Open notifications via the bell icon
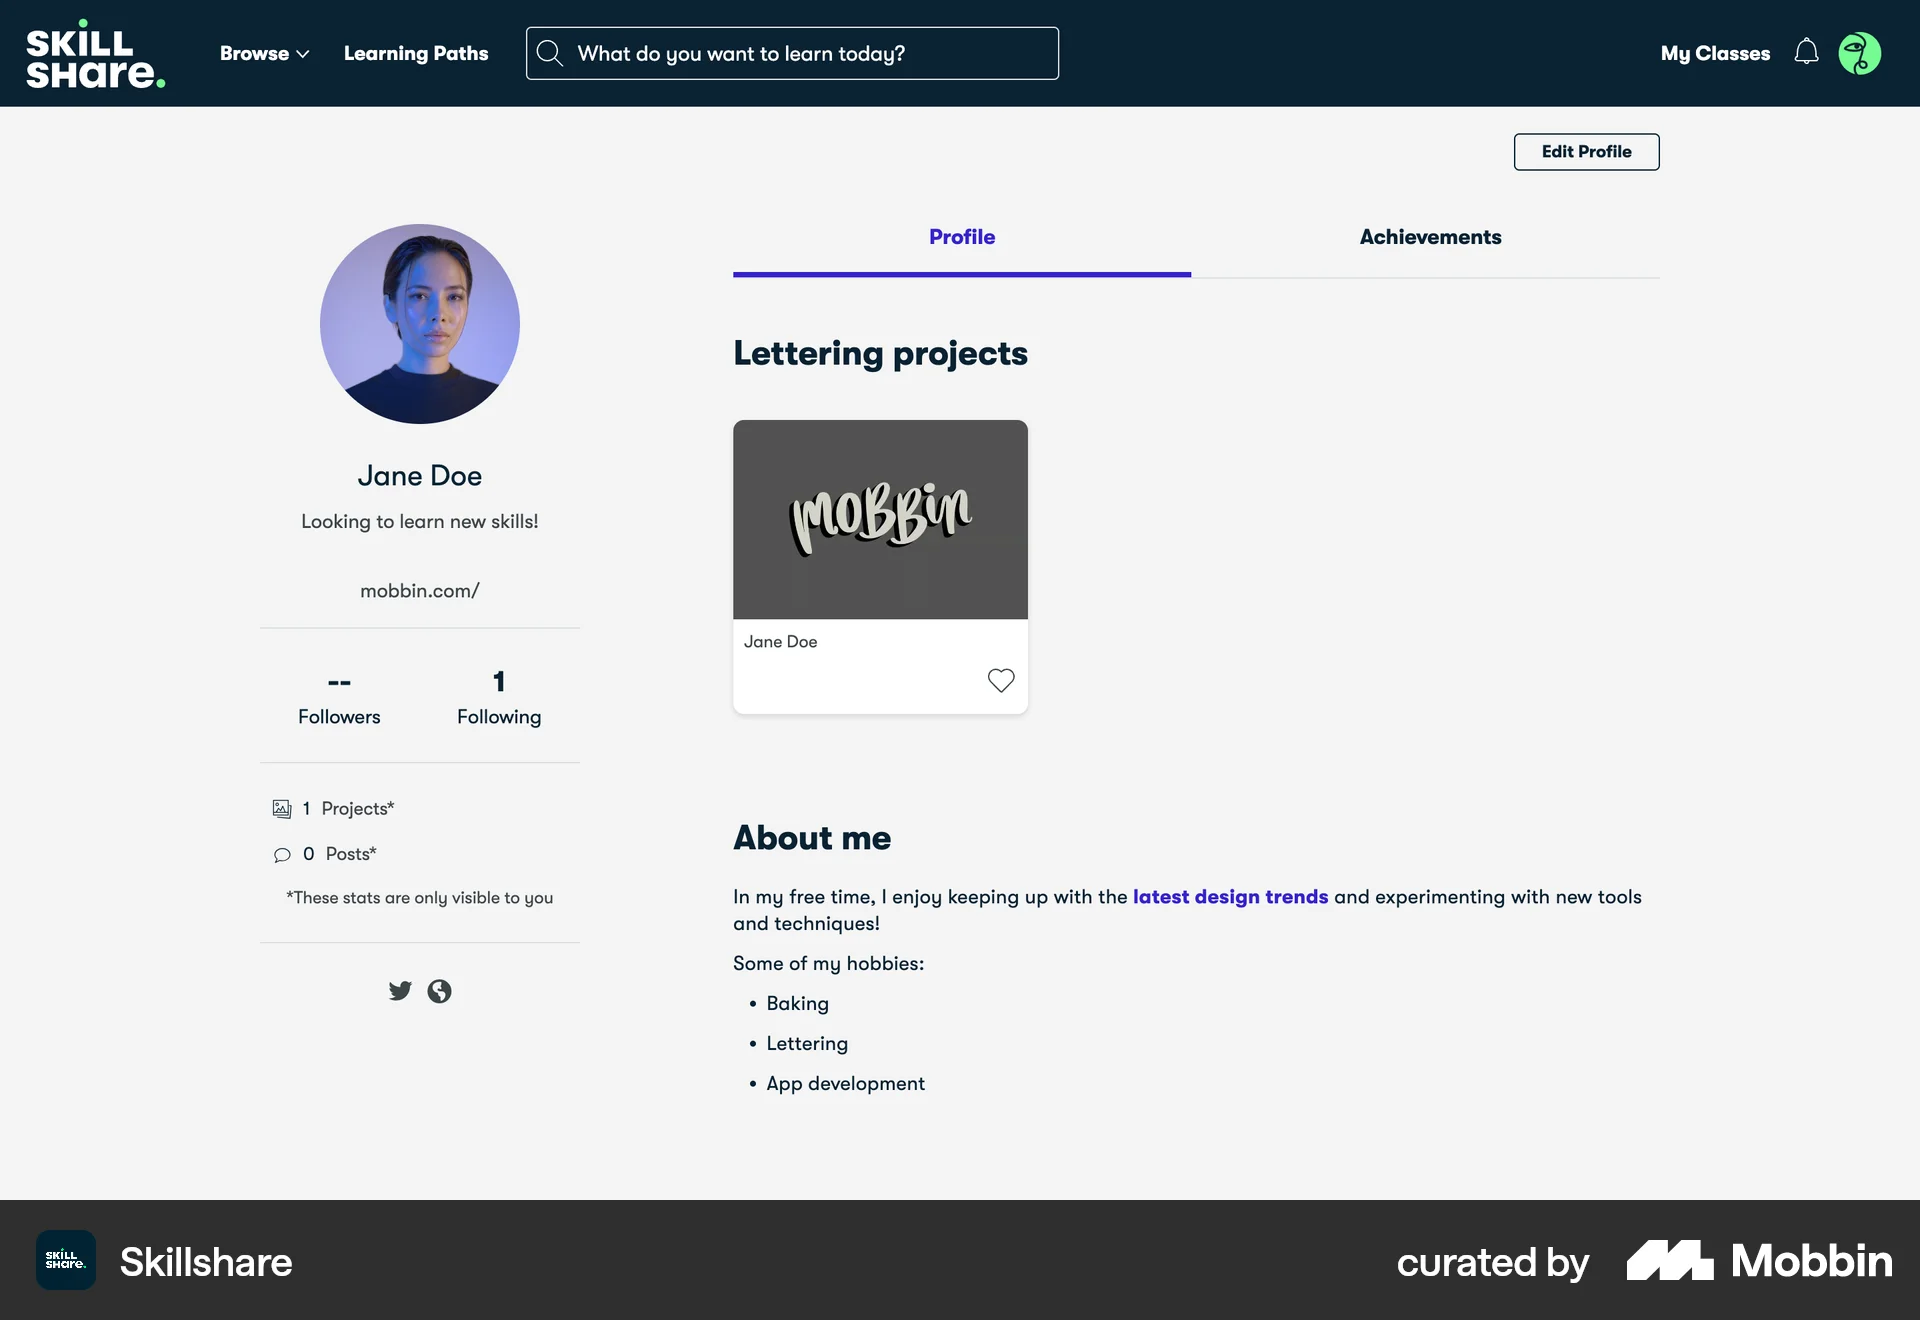 pyautogui.click(x=1806, y=53)
